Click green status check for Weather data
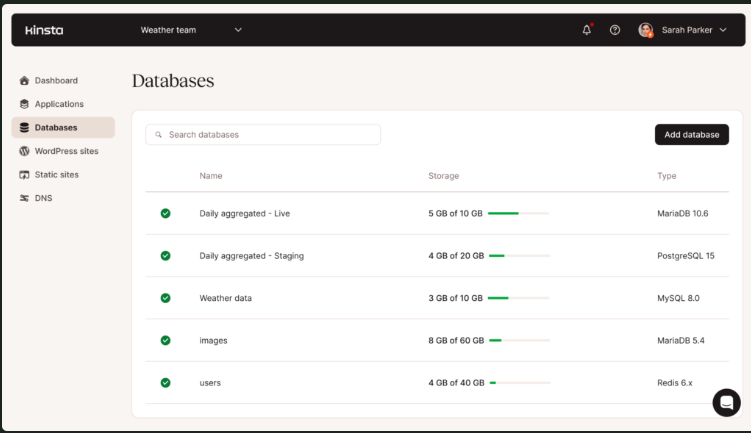The height and width of the screenshot is (433, 751). click(165, 298)
